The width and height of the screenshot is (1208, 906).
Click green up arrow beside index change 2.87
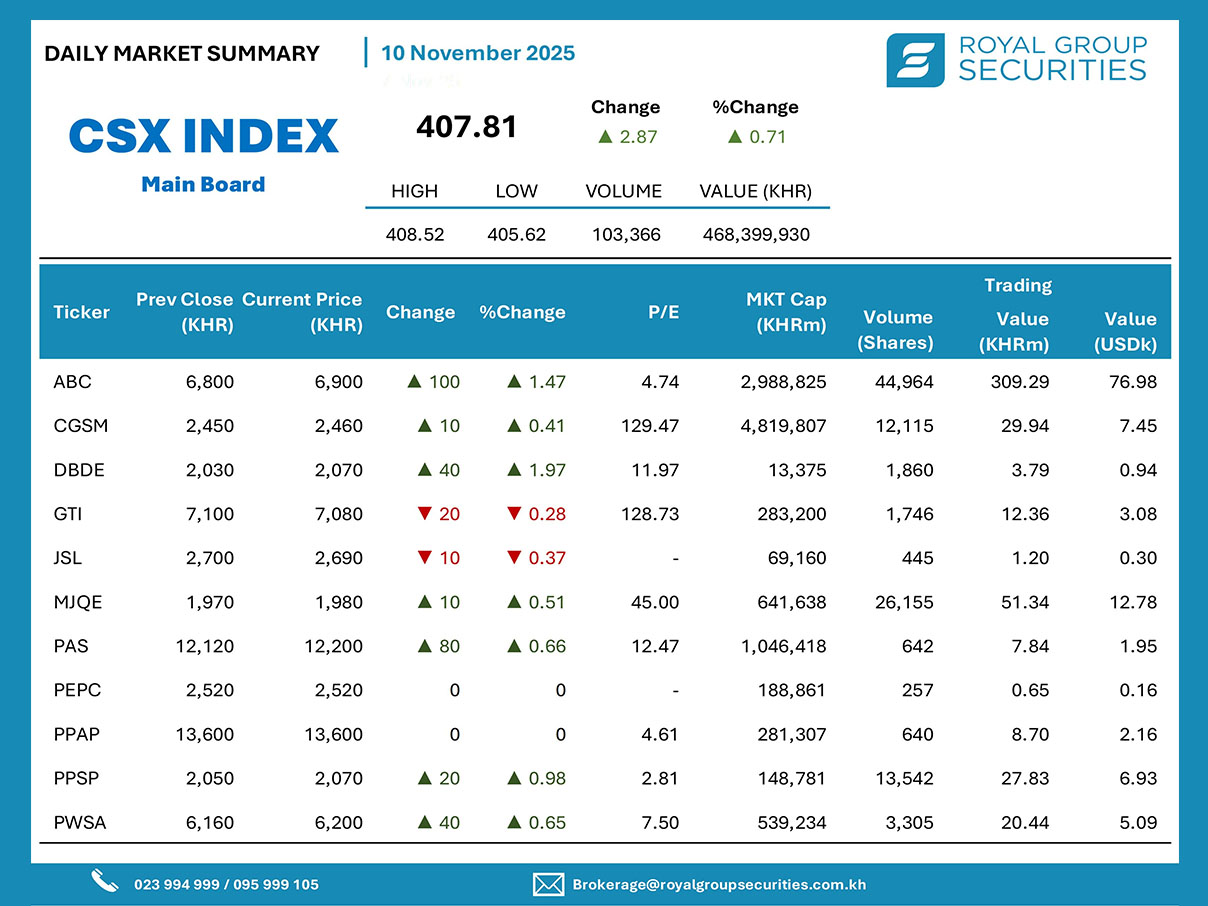click(x=604, y=137)
